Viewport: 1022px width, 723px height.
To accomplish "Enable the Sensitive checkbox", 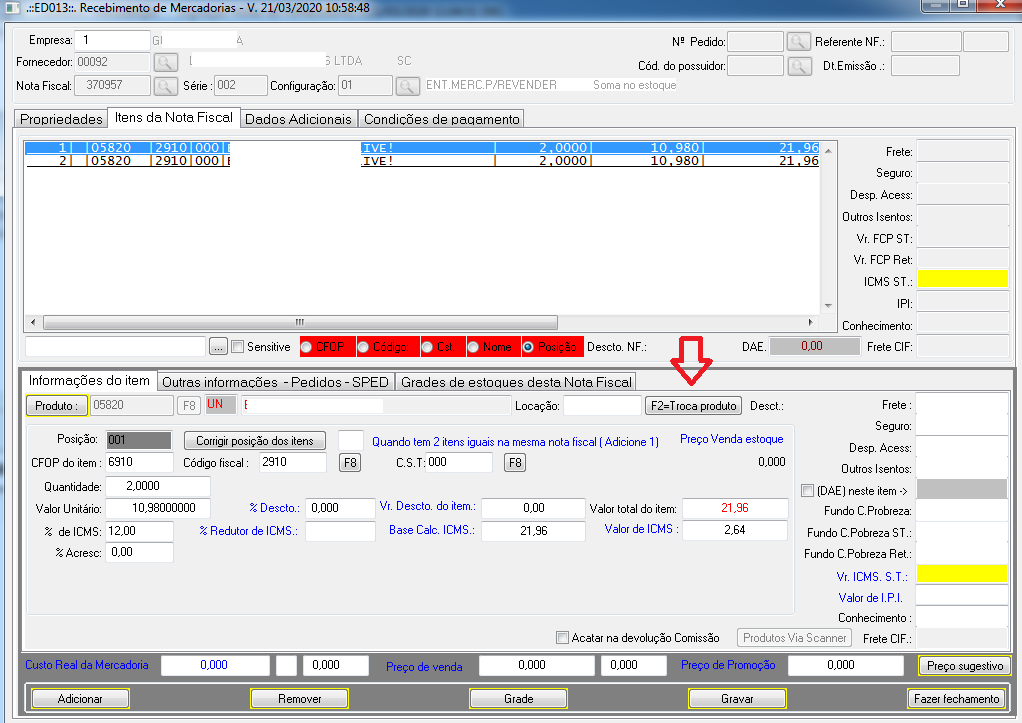I will pyautogui.click(x=238, y=347).
